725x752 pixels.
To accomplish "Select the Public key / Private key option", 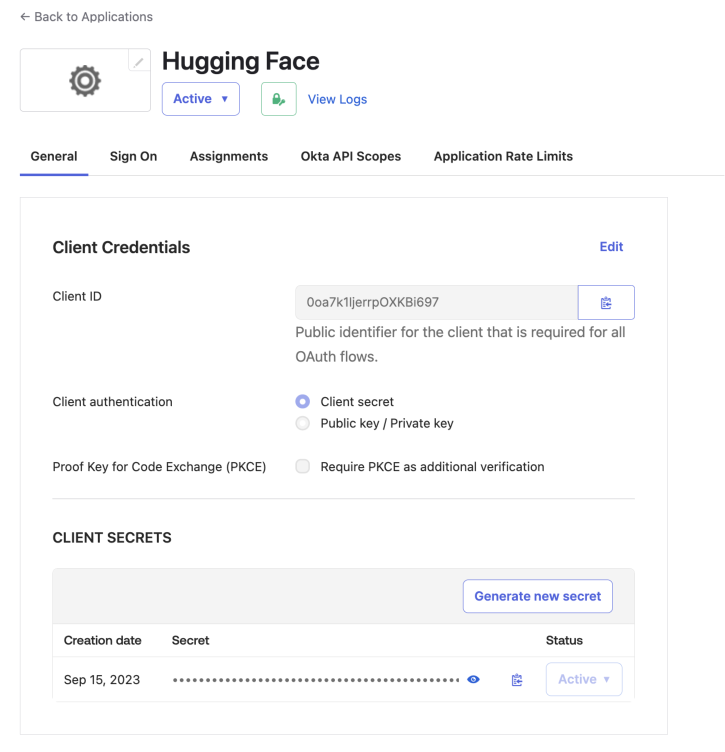I will click(x=303, y=423).
